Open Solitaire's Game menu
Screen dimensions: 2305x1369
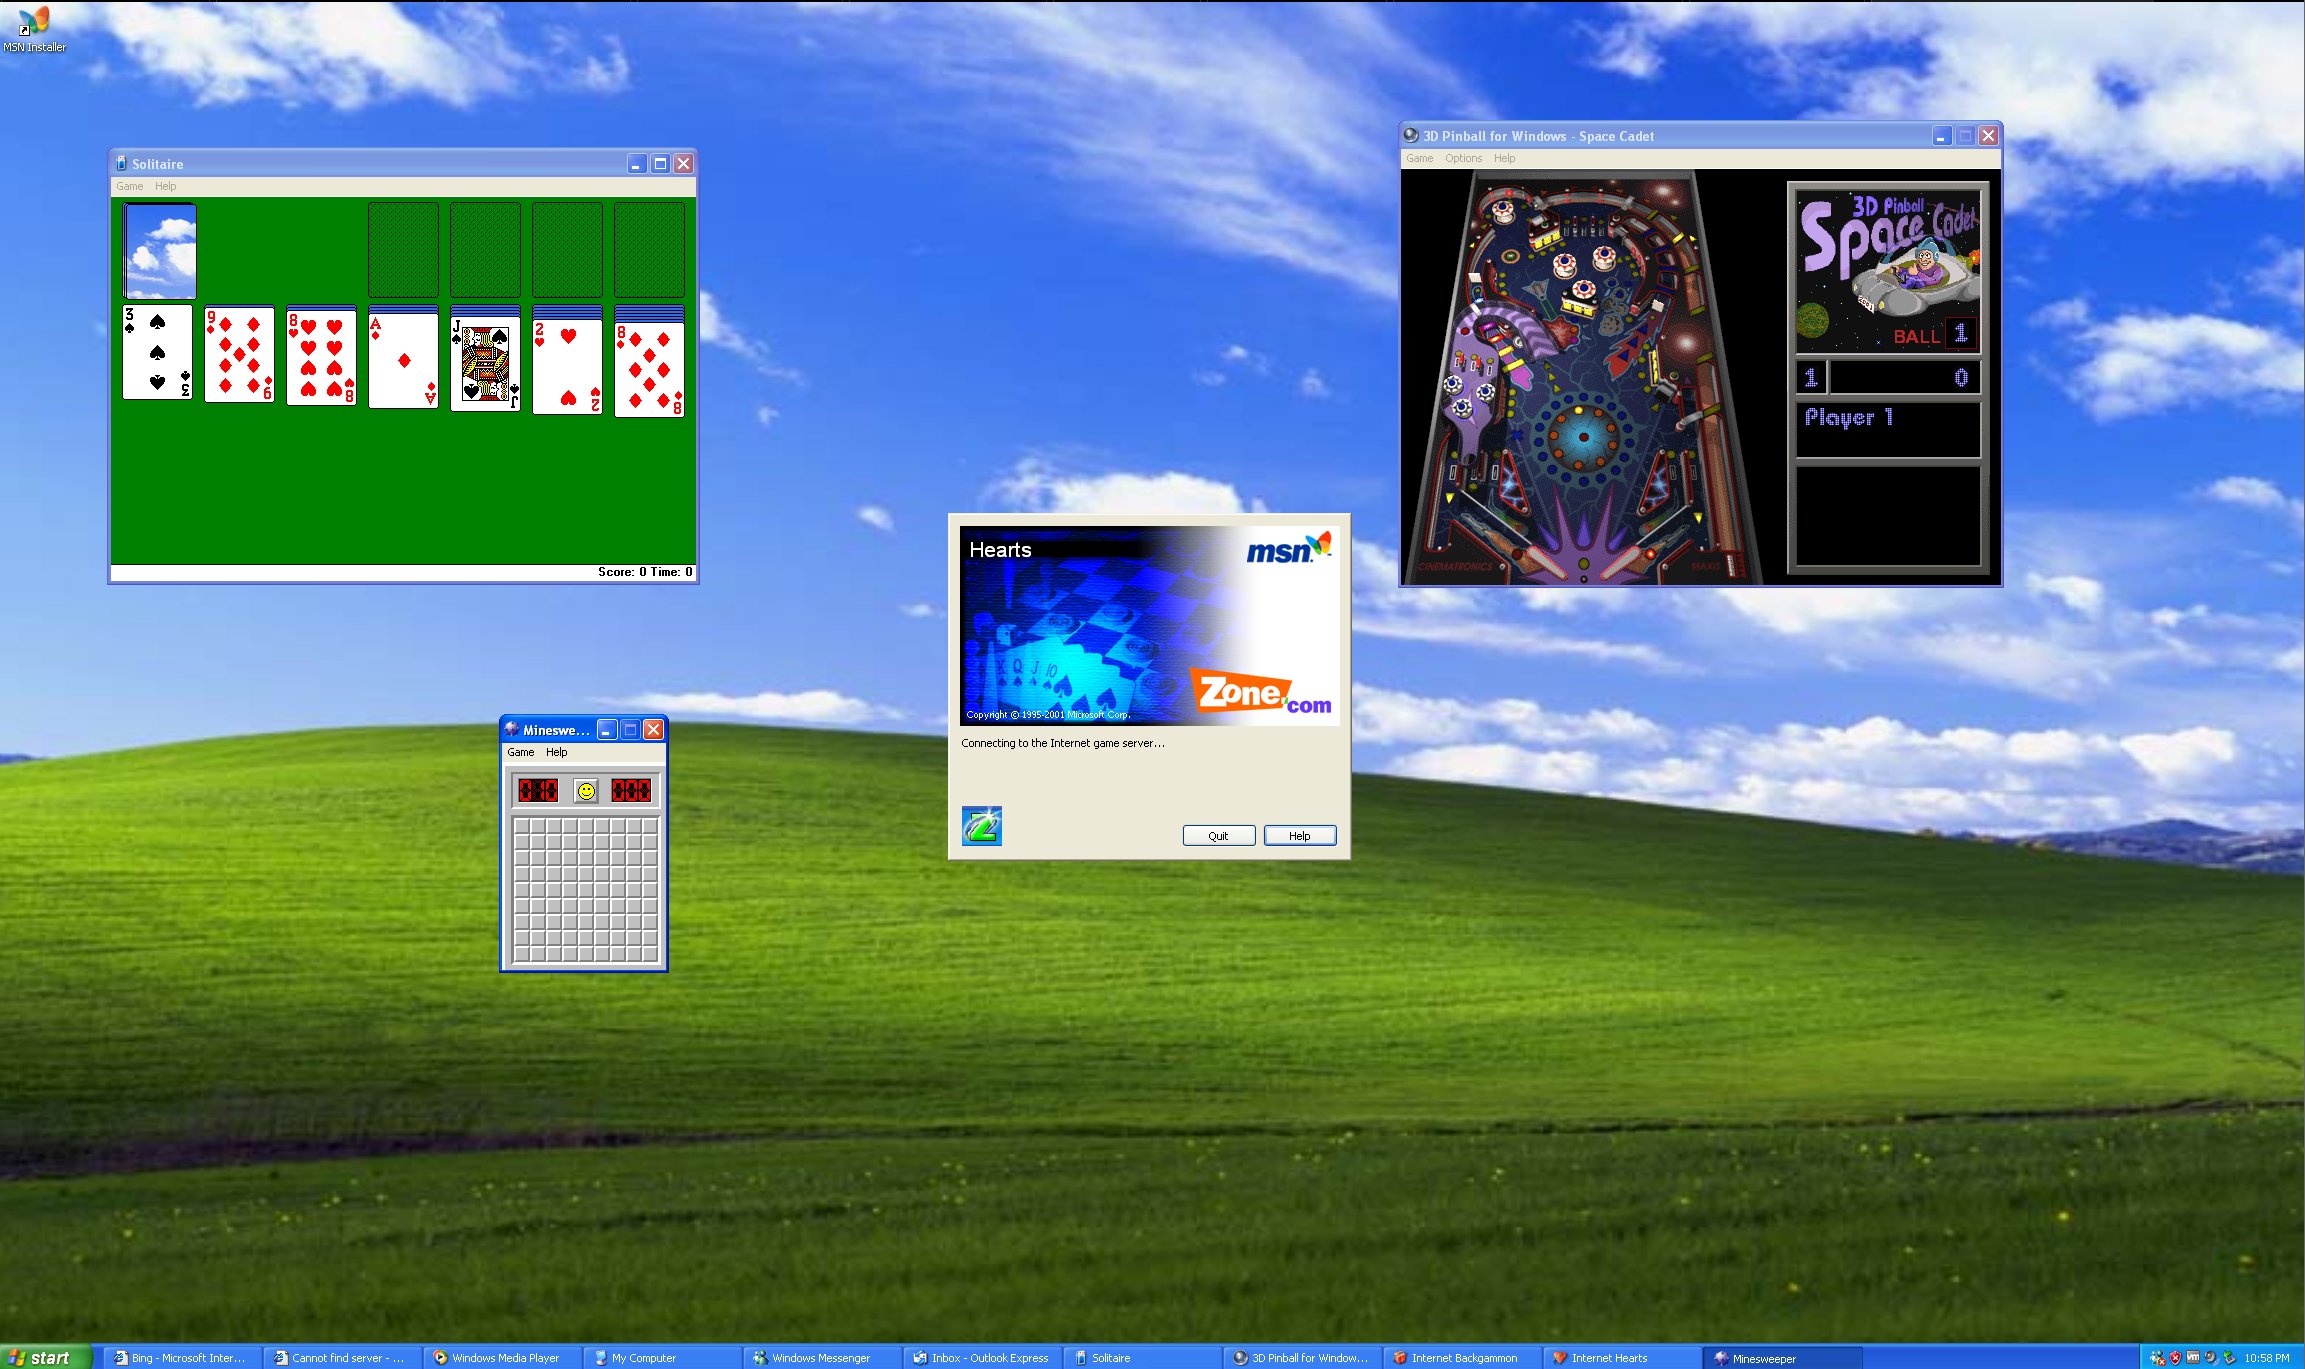coord(129,186)
